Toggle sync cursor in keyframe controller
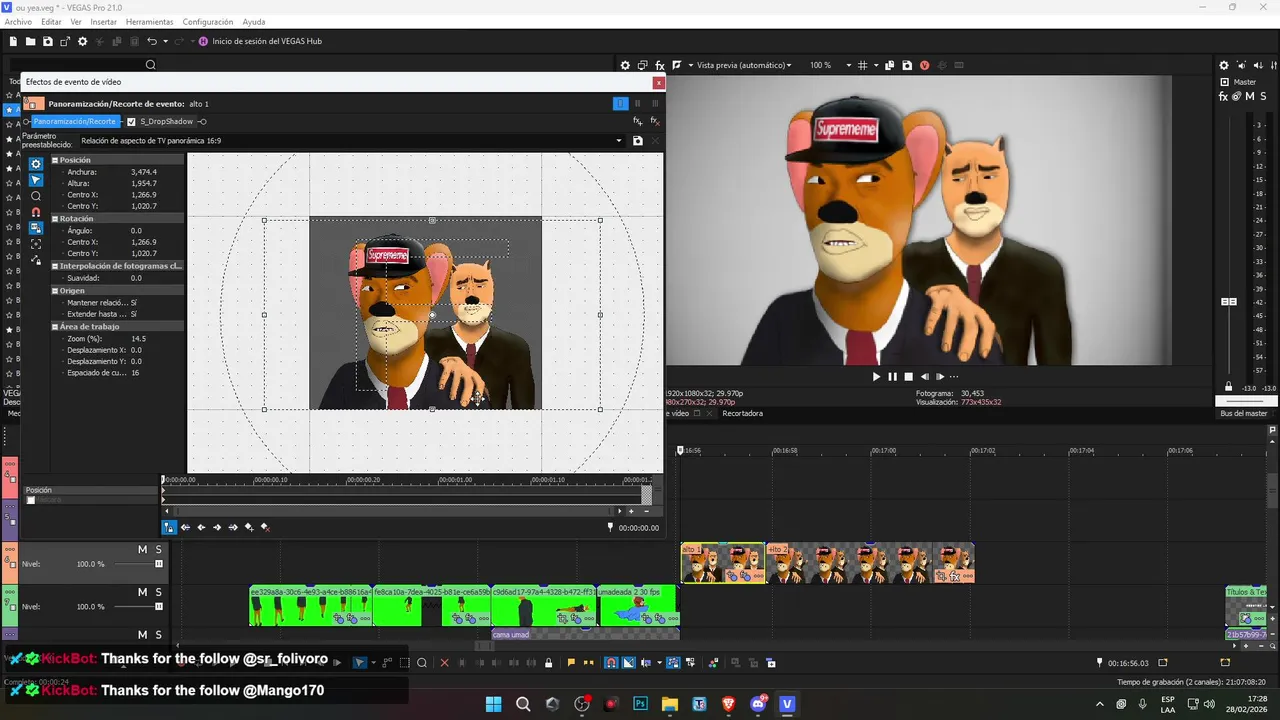 click(169, 527)
